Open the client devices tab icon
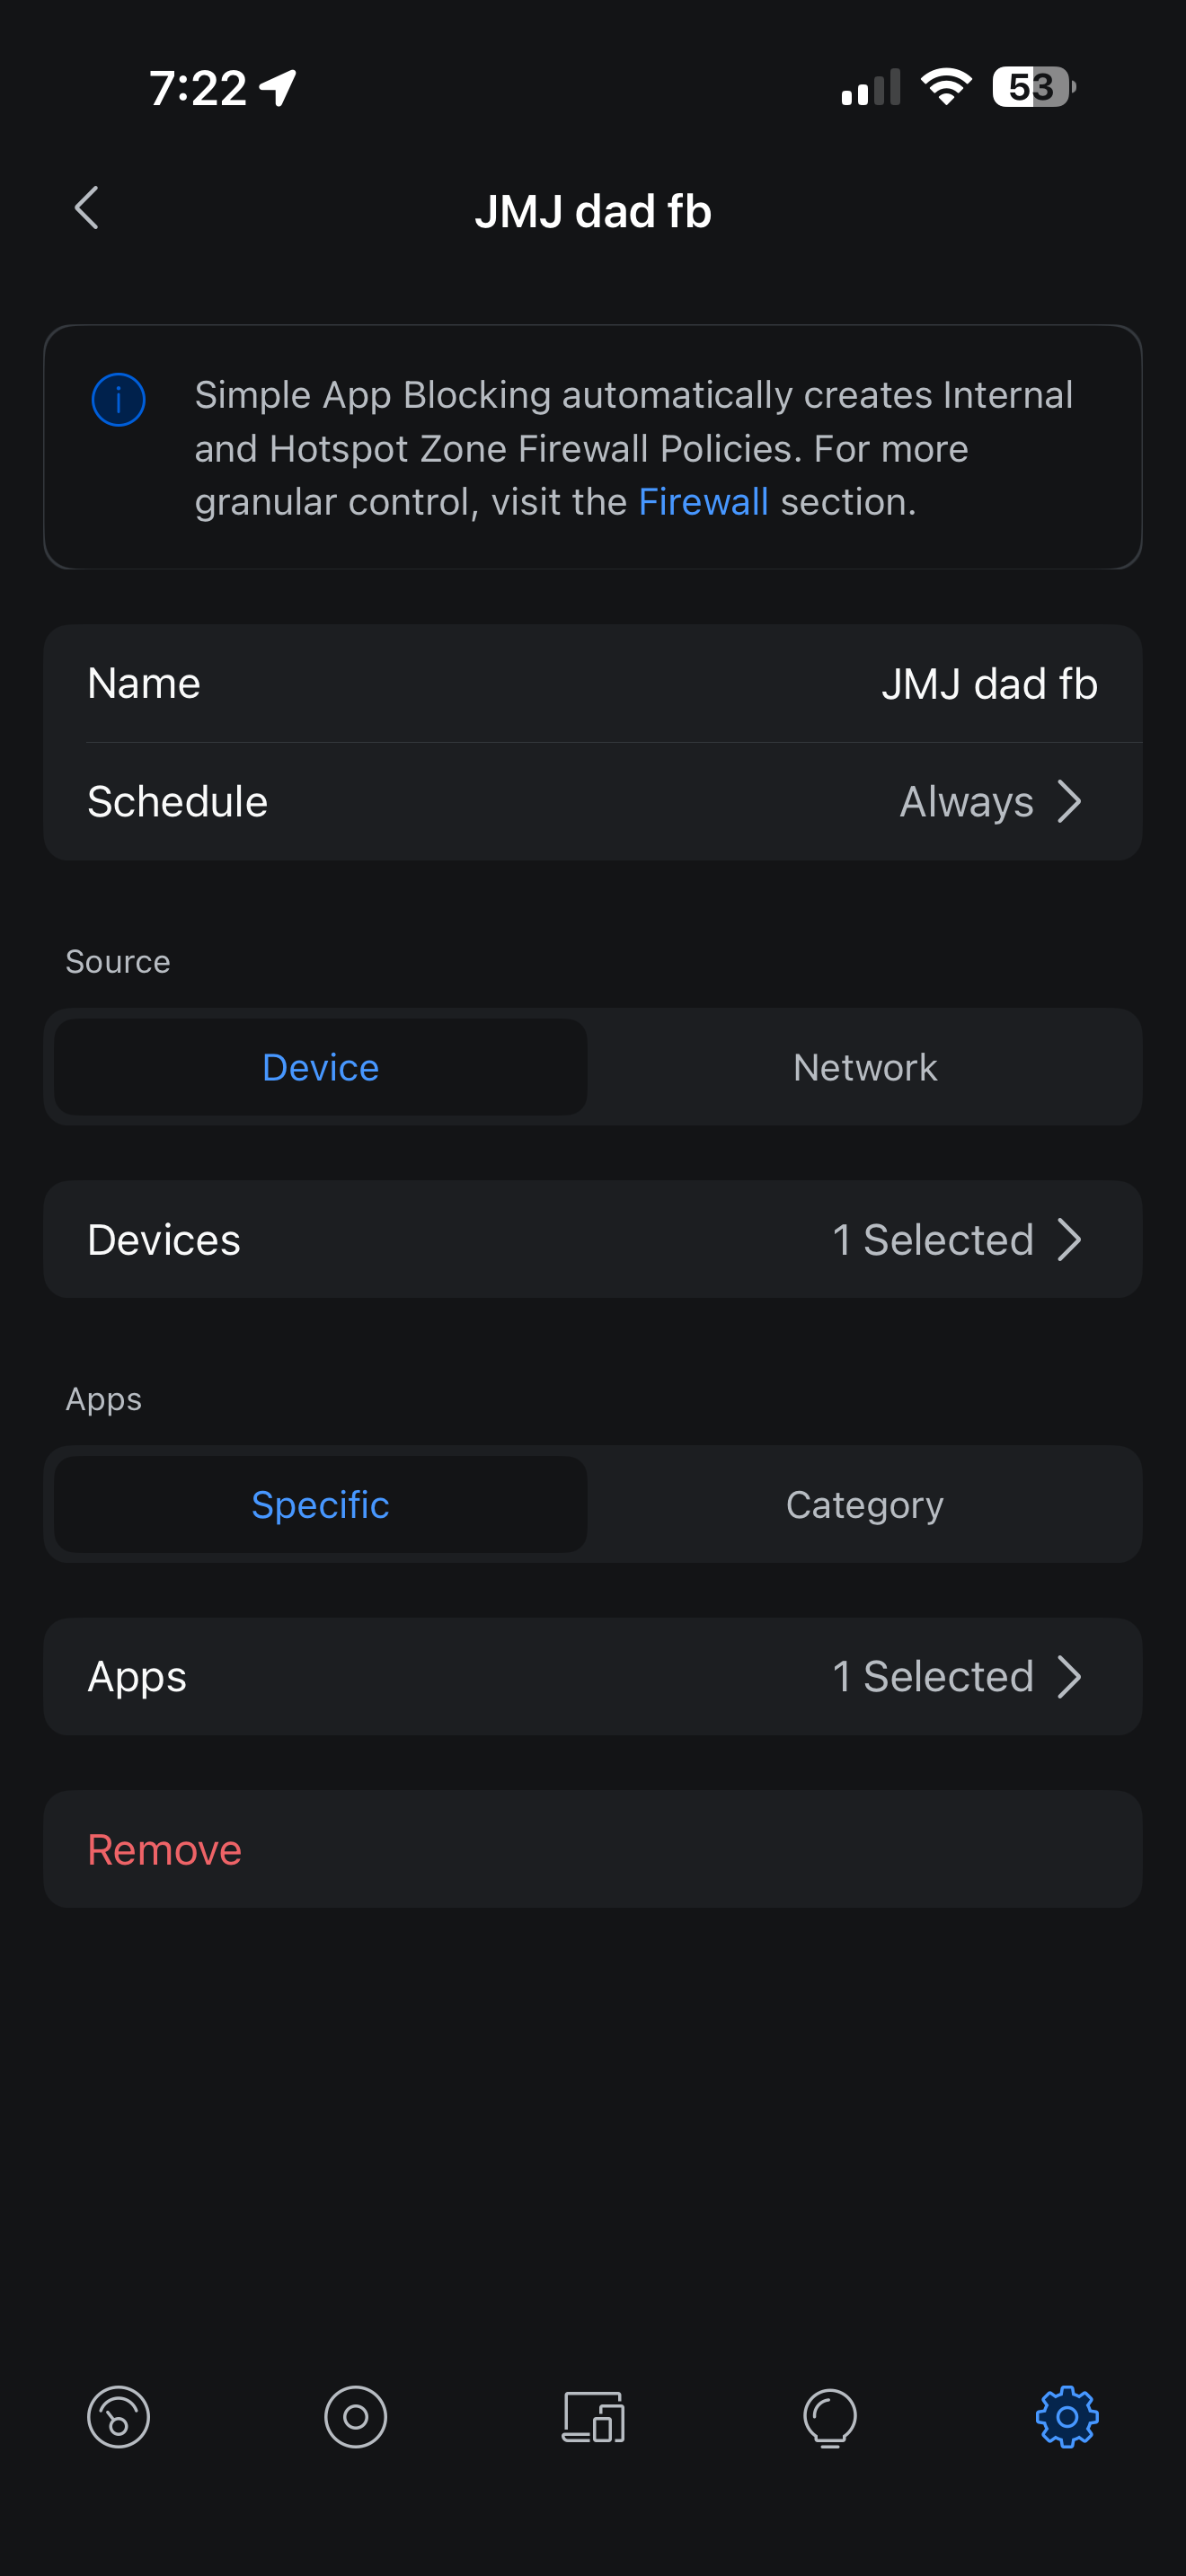The height and width of the screenshot is (2576, 1186). point(593,2417)
